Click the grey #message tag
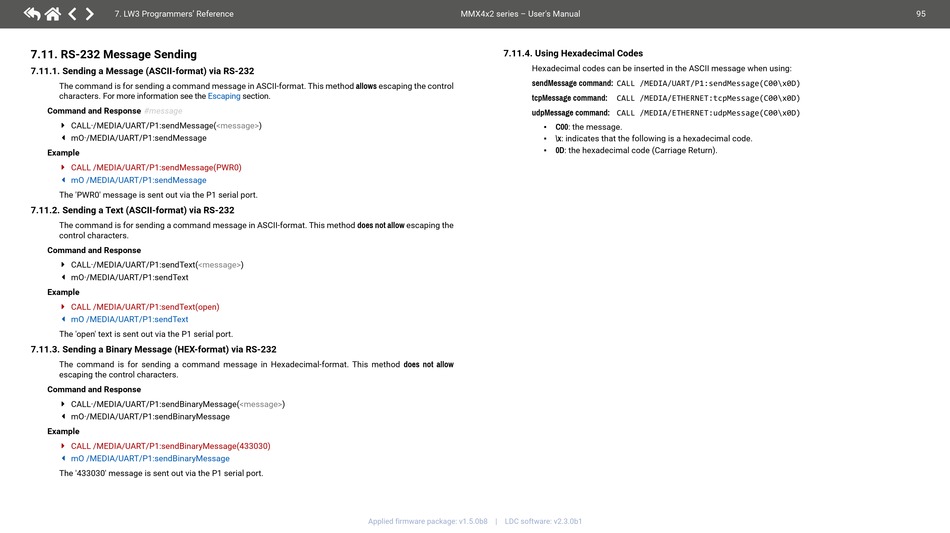950x533 pixels. (x=163, y=111)
